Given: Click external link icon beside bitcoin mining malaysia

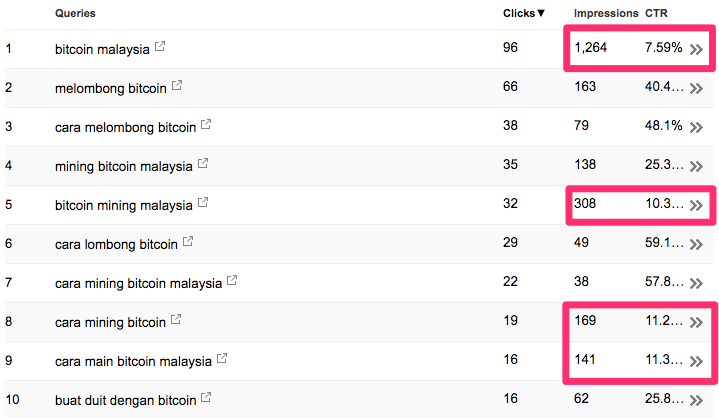Looking at the screenshot, I should [x=202, y=203].
